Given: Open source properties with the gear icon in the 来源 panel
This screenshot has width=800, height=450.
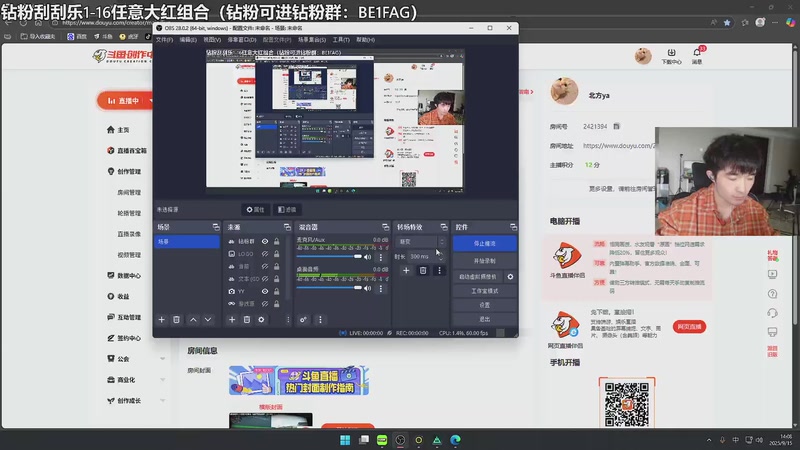Looking at the screenshot, I should (261, 319).
